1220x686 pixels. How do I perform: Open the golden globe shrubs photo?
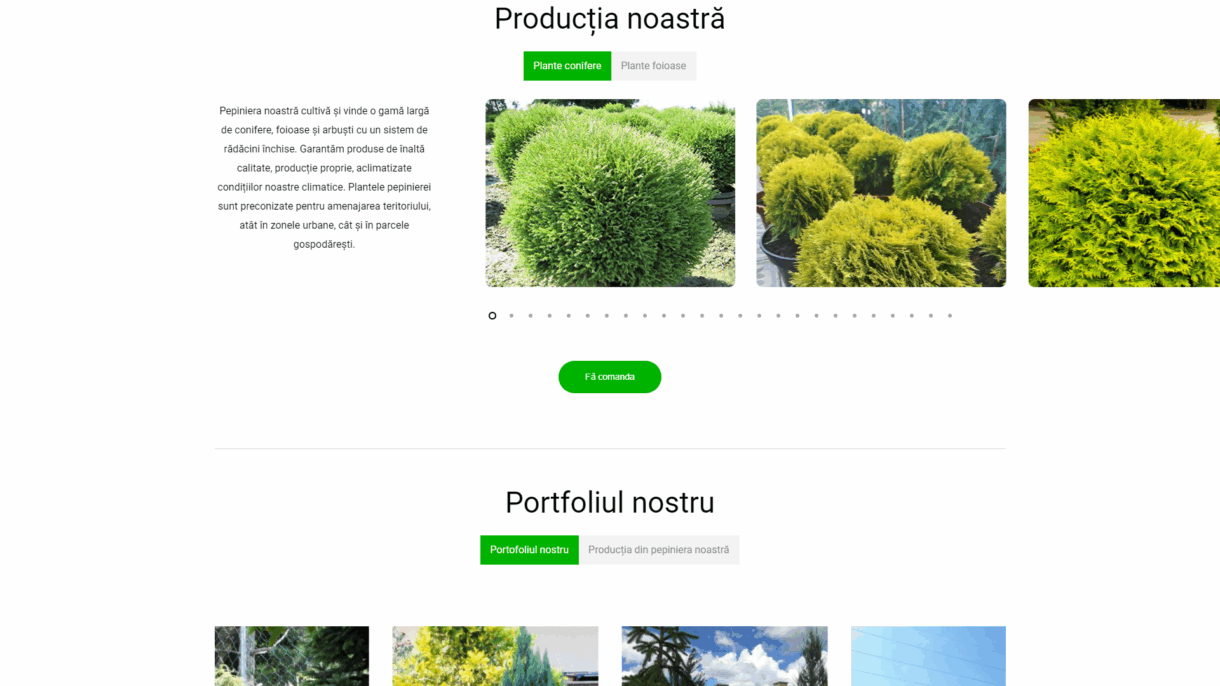pos(881,193)
